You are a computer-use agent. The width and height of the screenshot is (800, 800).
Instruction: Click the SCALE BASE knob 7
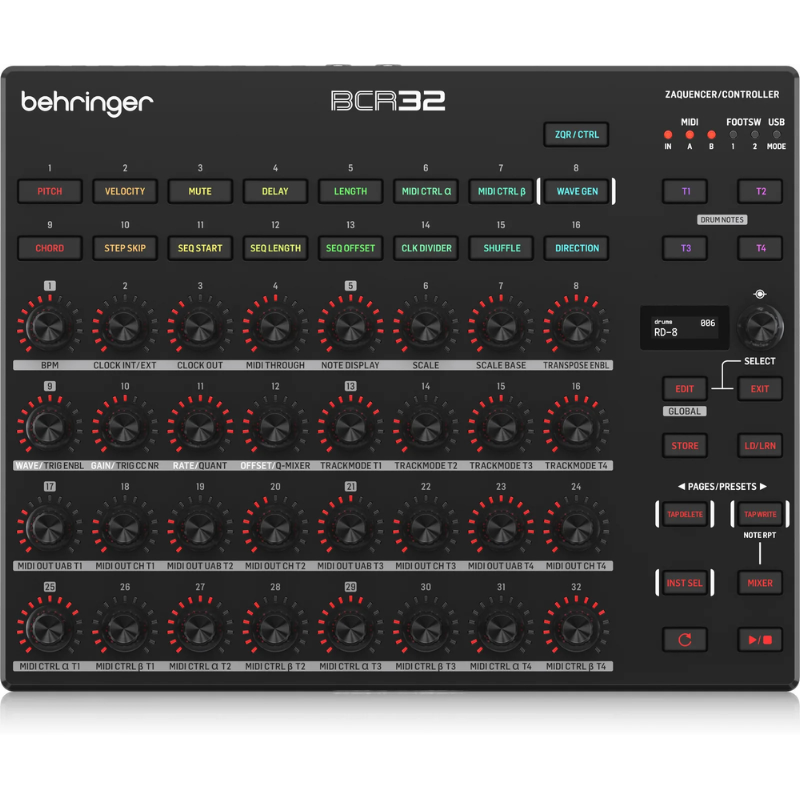500,326
